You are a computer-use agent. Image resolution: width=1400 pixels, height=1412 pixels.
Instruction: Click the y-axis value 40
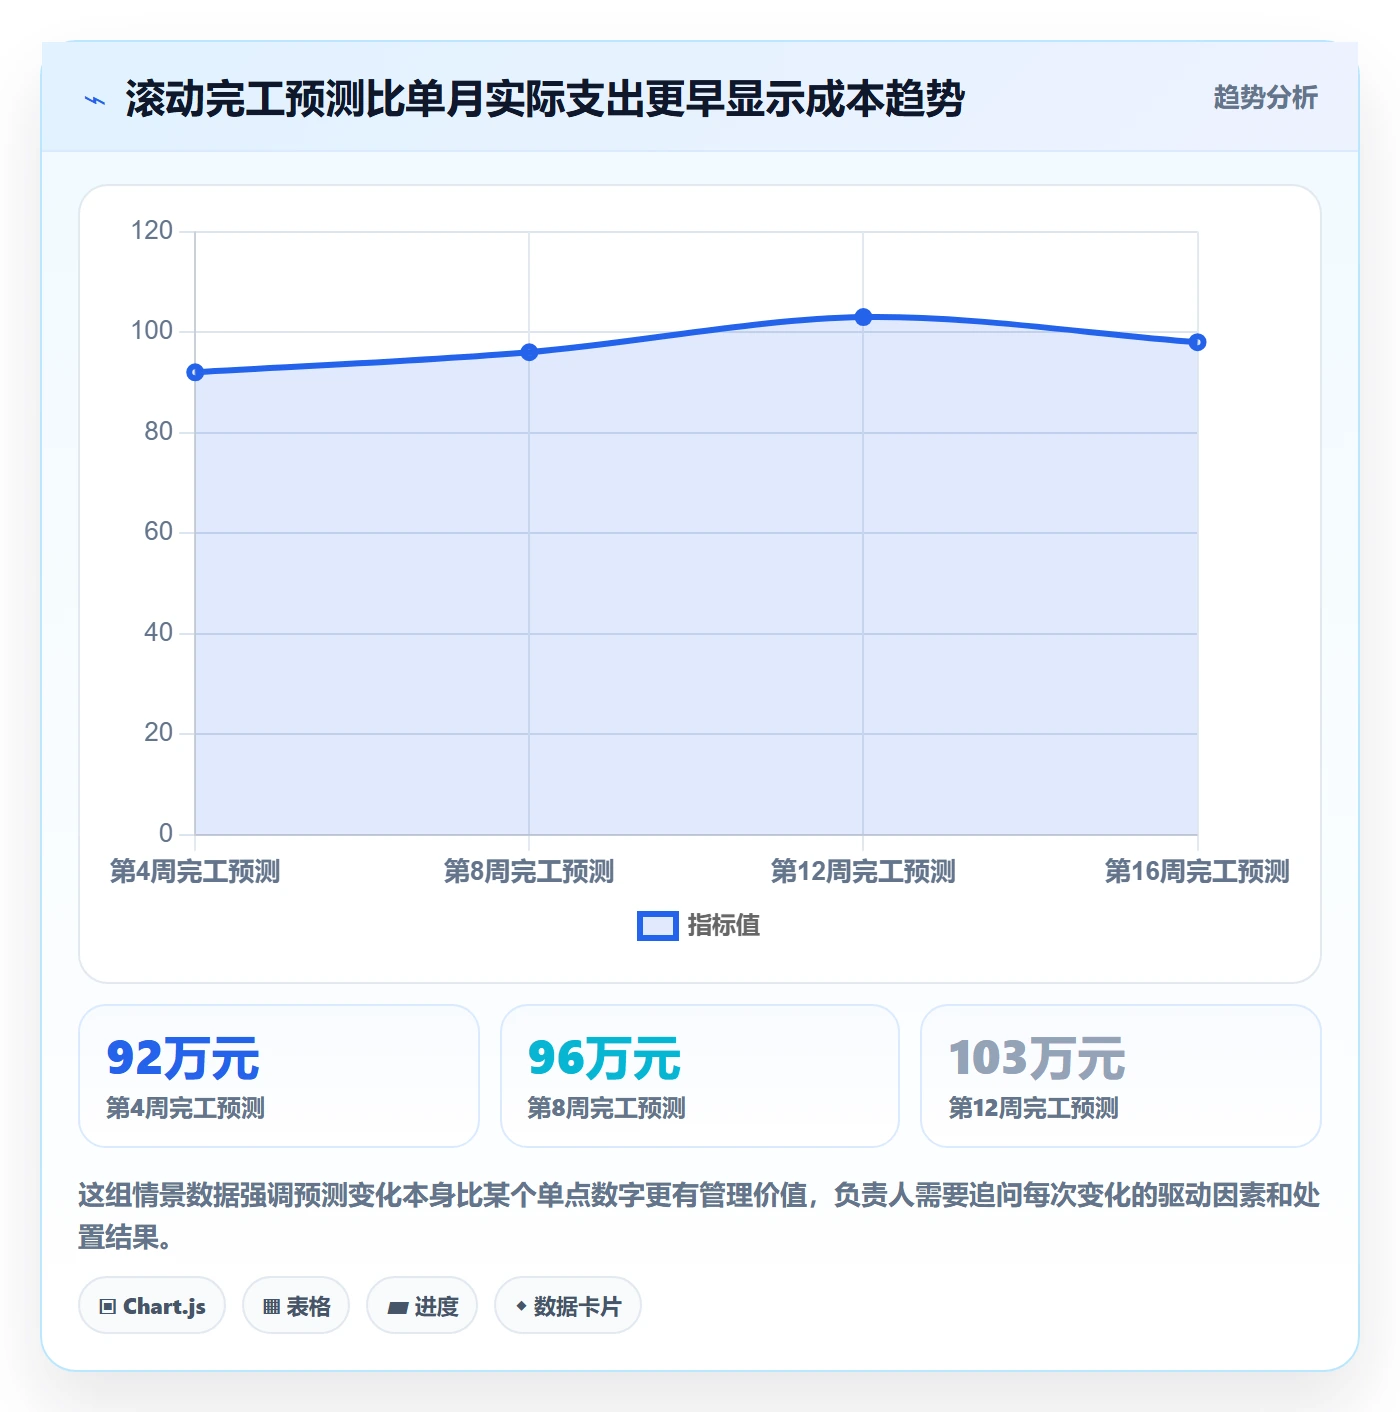[159, 633]
